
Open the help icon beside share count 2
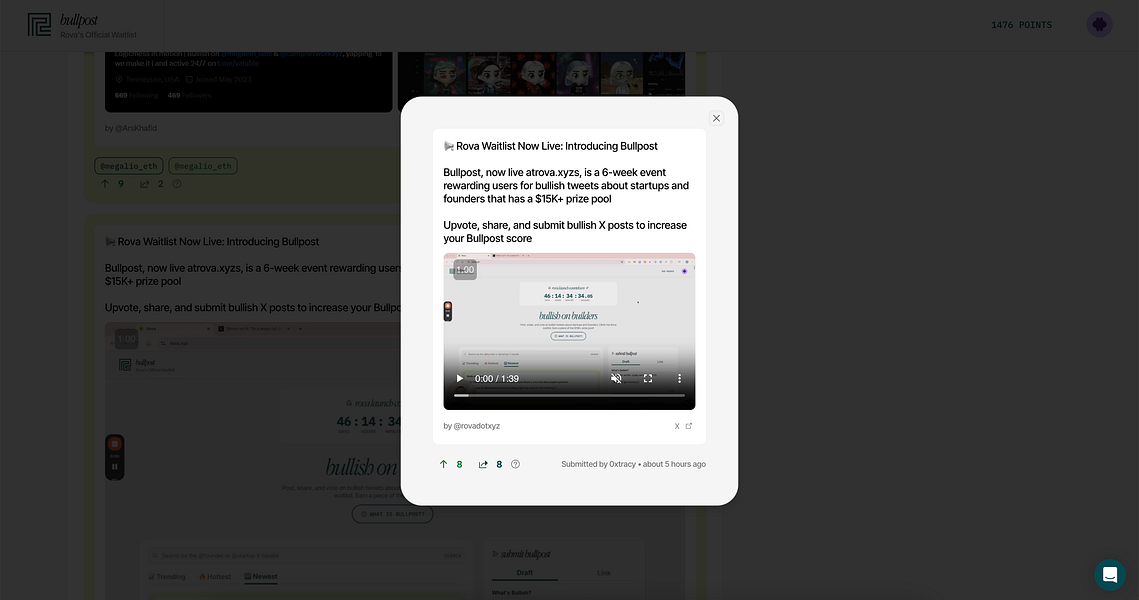point(177,184)
